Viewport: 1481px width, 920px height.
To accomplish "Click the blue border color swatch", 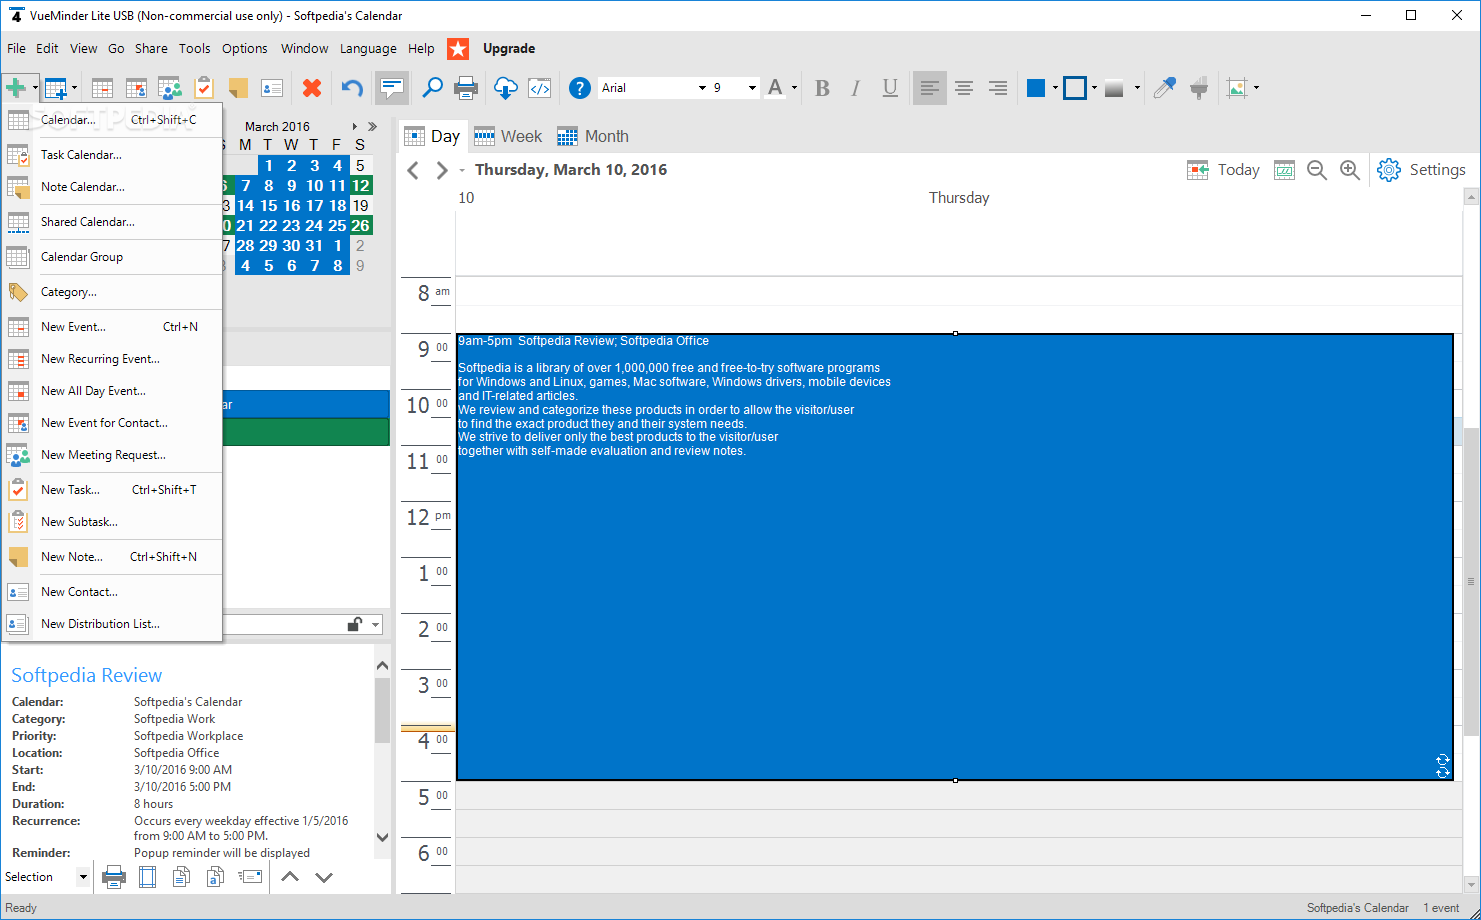I will tap(1075, 88).
